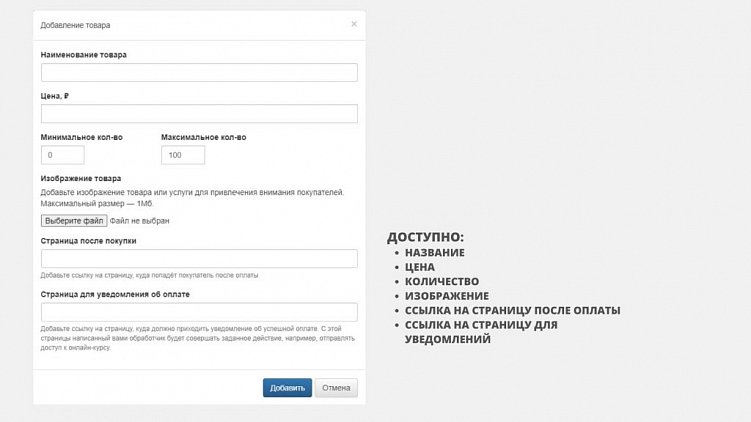This screenshot has height=422, width=751.
Task: Click the "Файл не выбран" text
Action: [x=140, y=221]
